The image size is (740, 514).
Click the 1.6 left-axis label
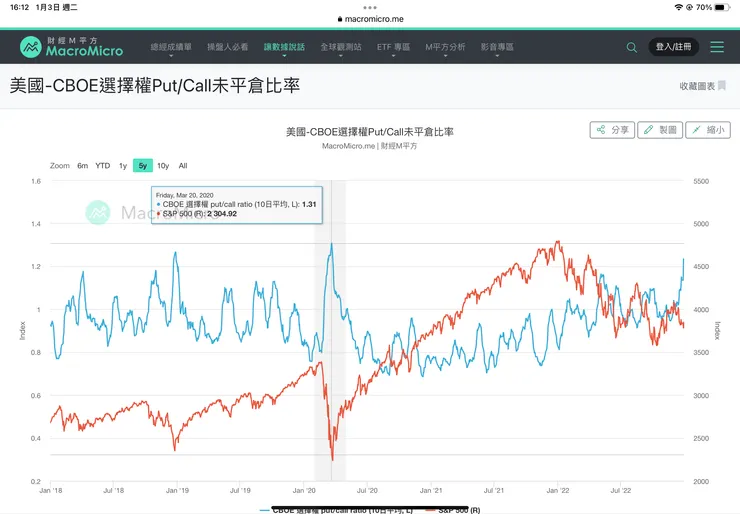(36, 181)
